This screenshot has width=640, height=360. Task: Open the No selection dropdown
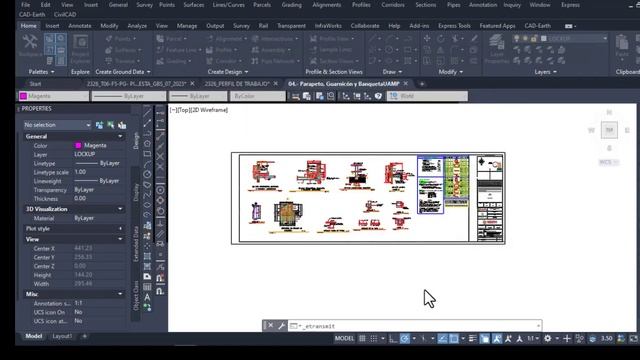pos(57,125)
